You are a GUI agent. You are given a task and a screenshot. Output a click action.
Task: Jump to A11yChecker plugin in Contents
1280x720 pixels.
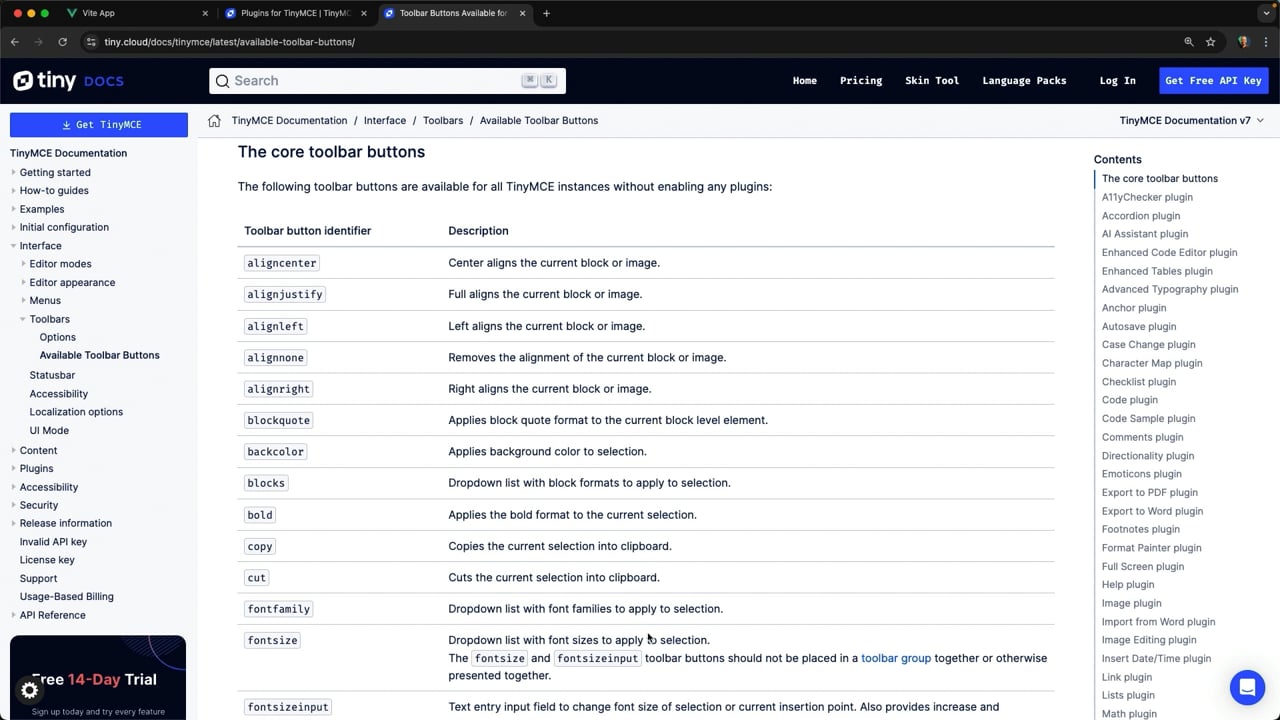(1147, 197)
